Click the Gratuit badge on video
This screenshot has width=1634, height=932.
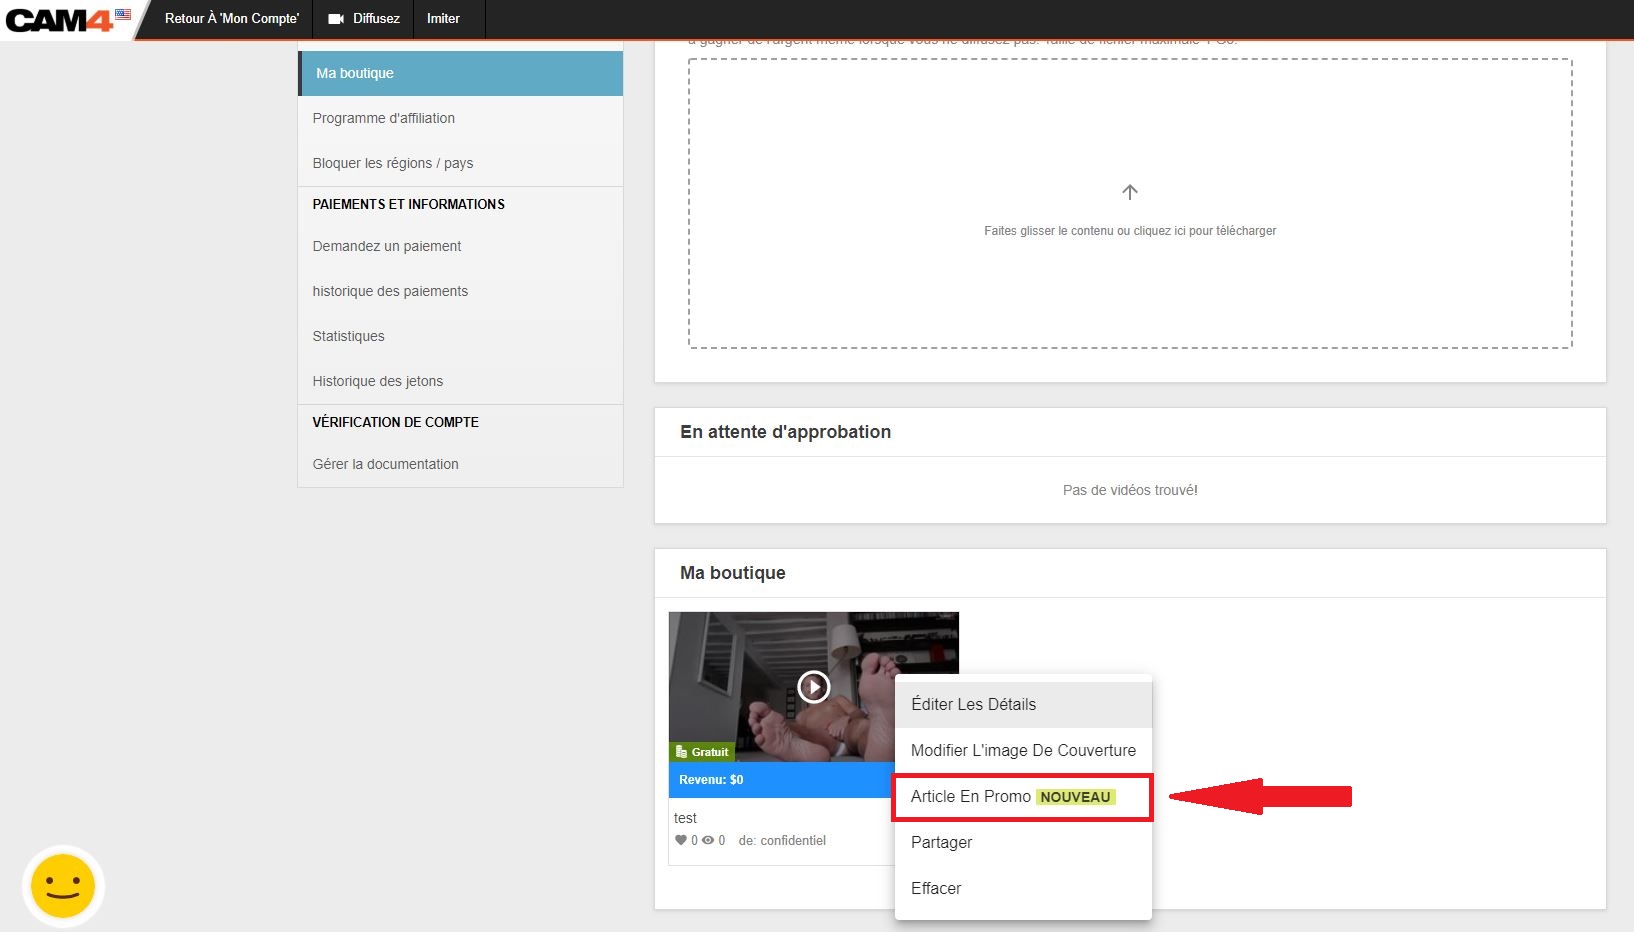click(702, 752)
